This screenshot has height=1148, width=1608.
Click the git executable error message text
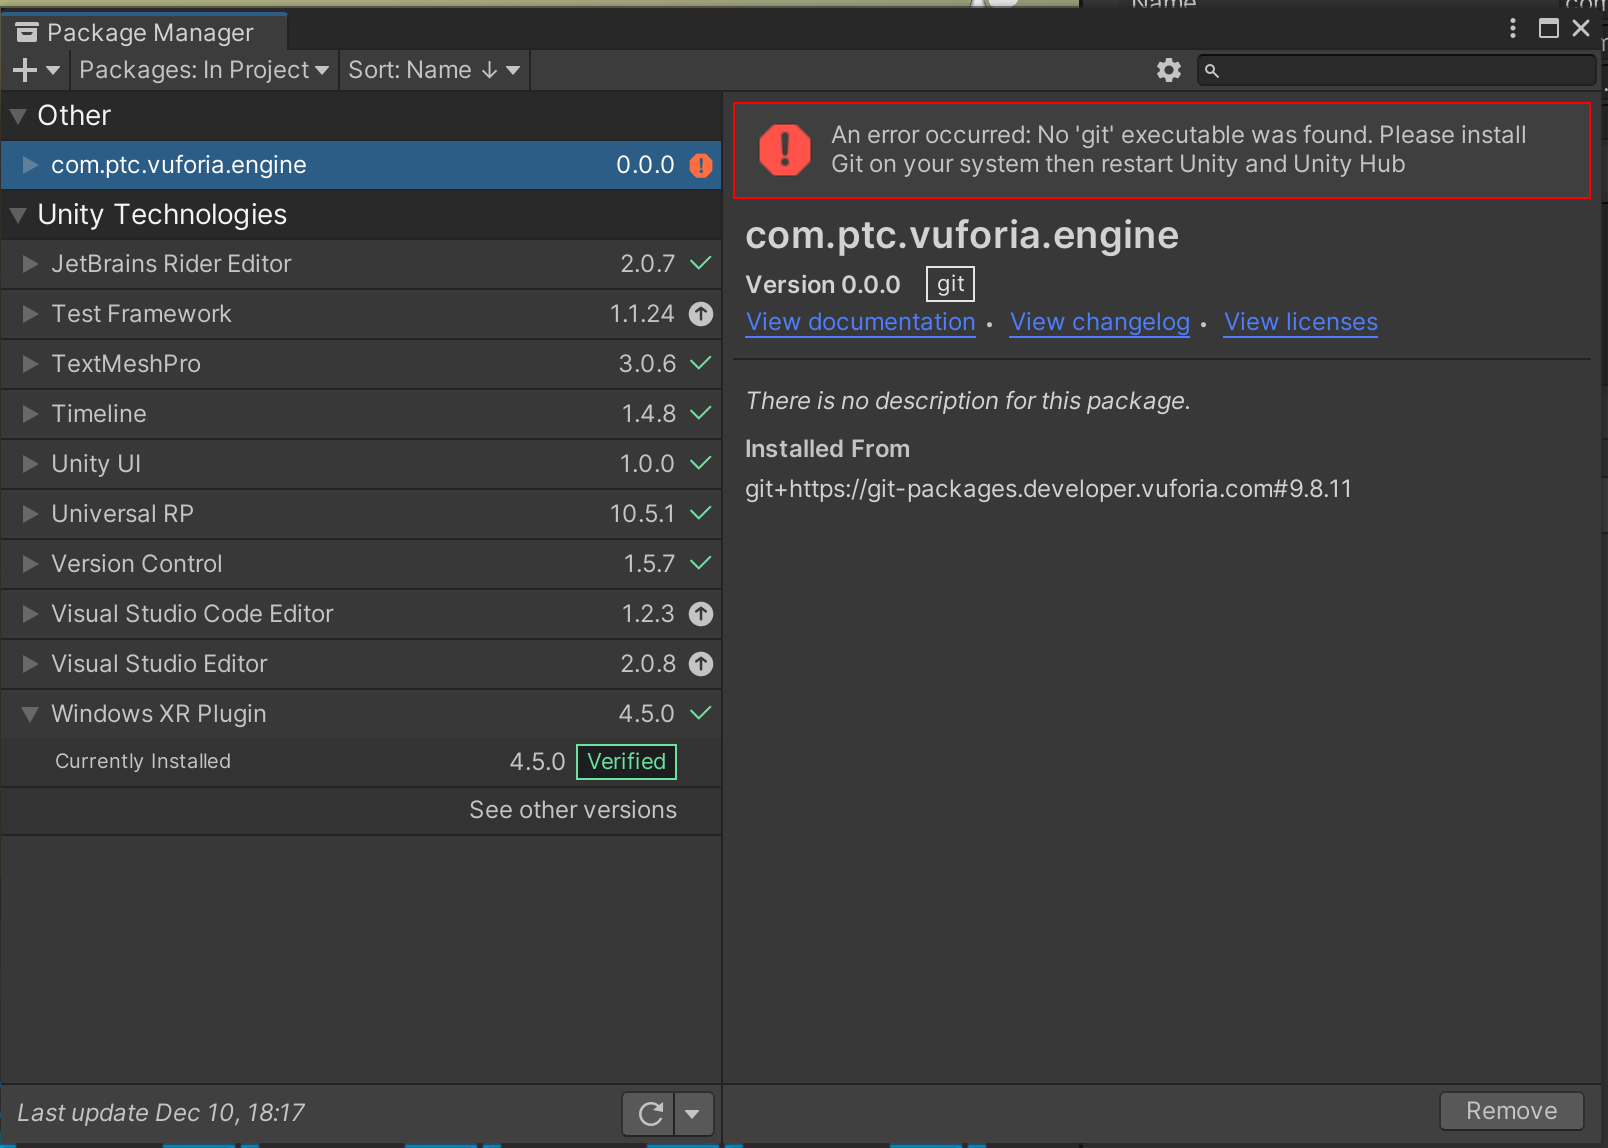[x=1179, y=149]
